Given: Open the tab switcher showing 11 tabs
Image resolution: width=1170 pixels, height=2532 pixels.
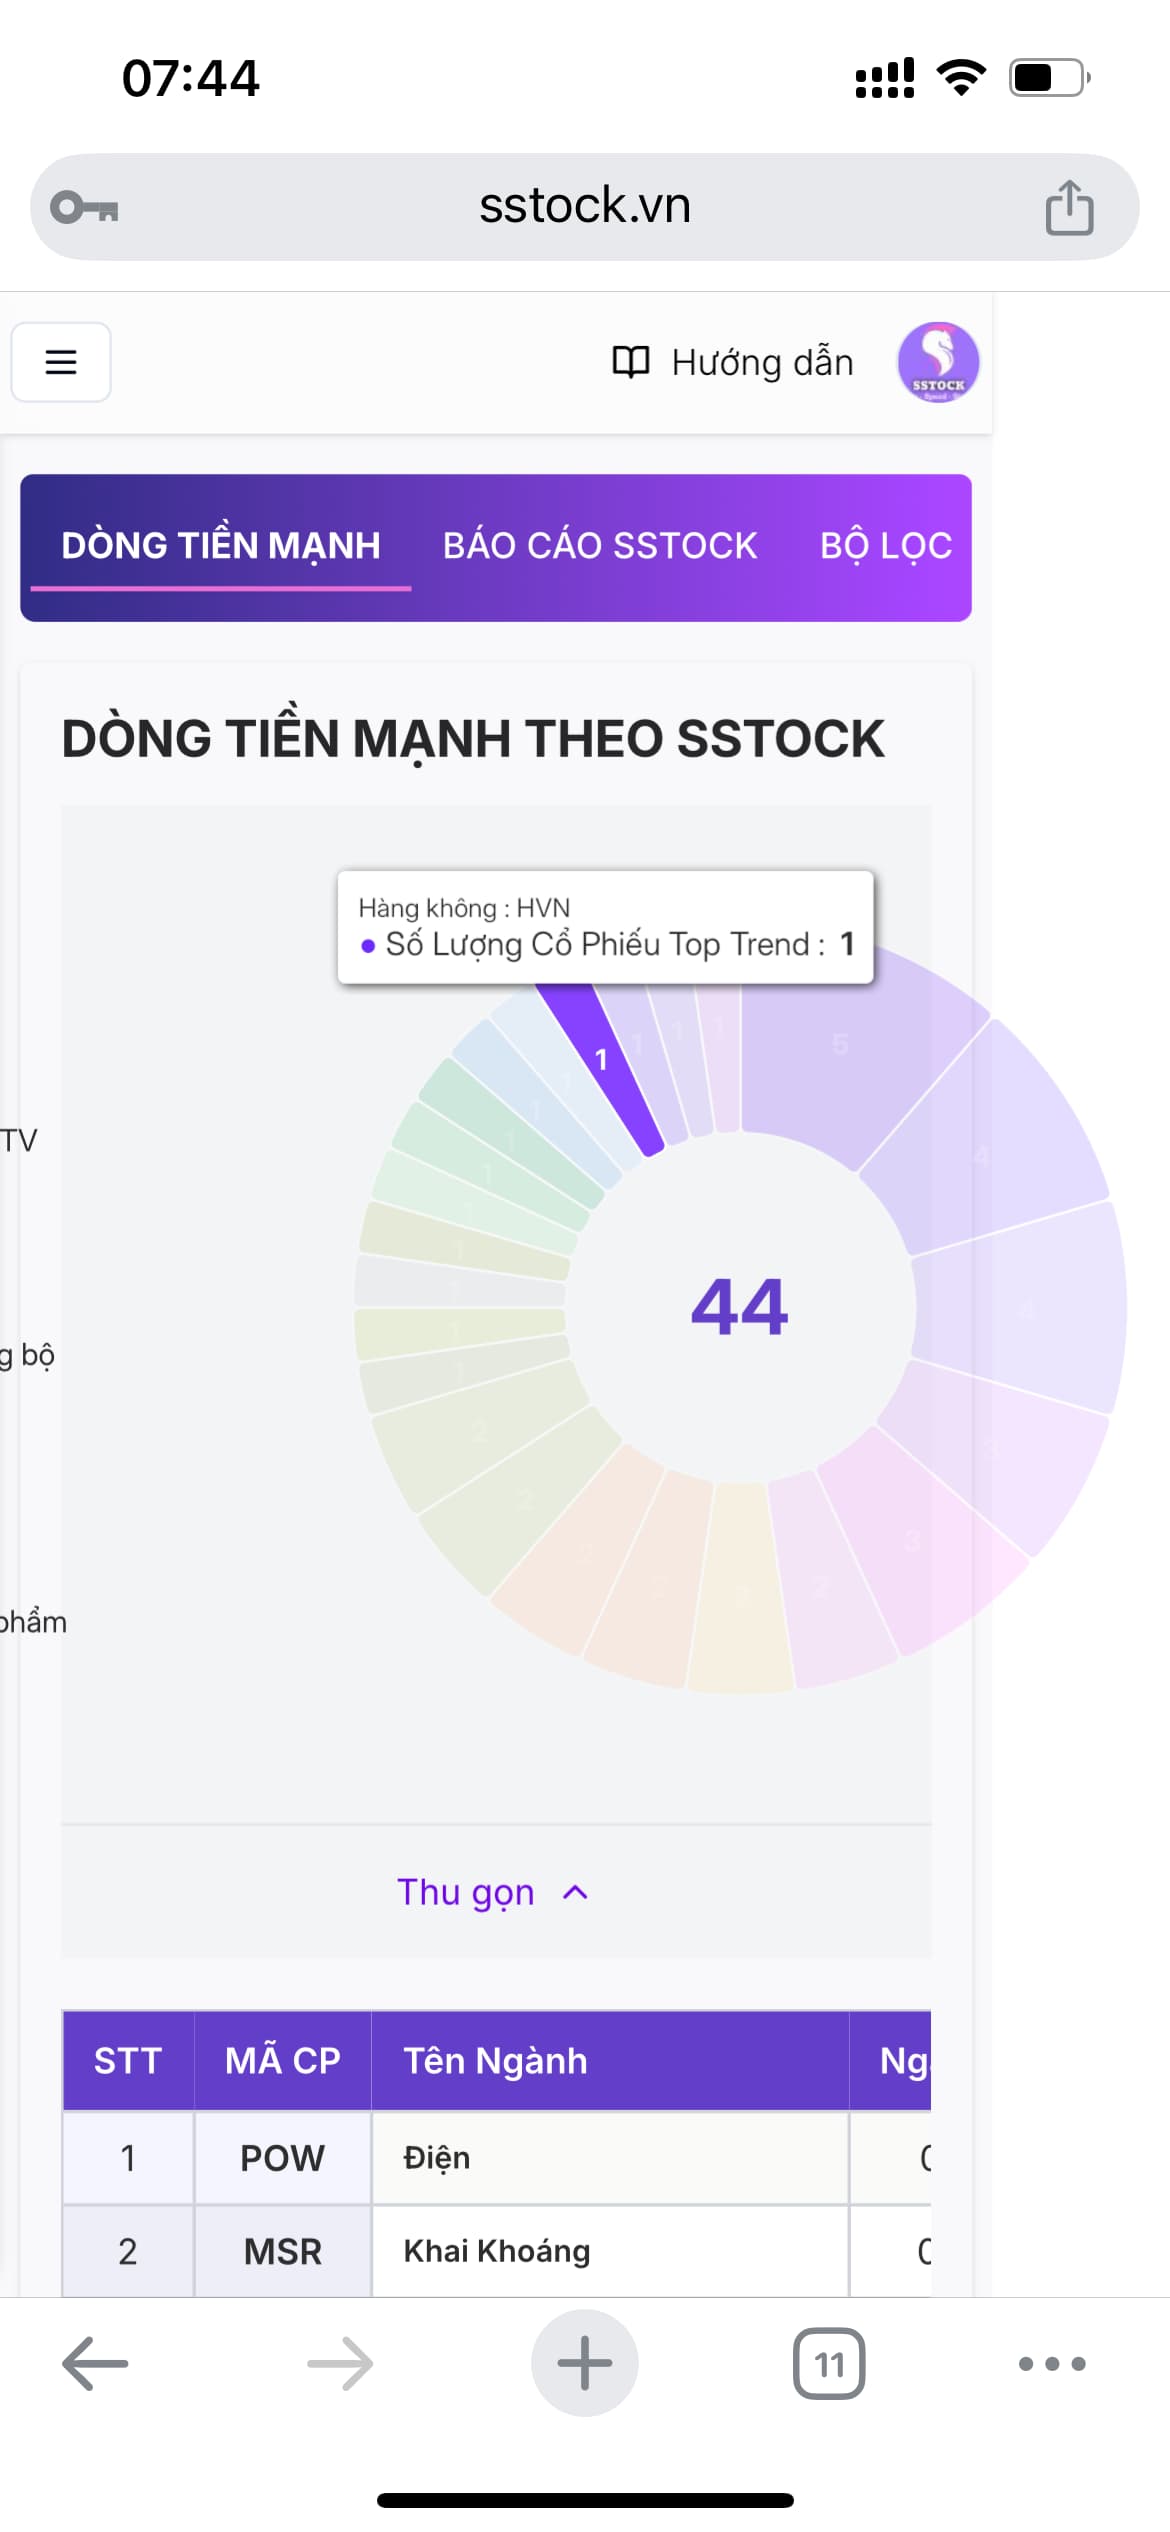Looking at the screenshot, I should (829, 2363).
